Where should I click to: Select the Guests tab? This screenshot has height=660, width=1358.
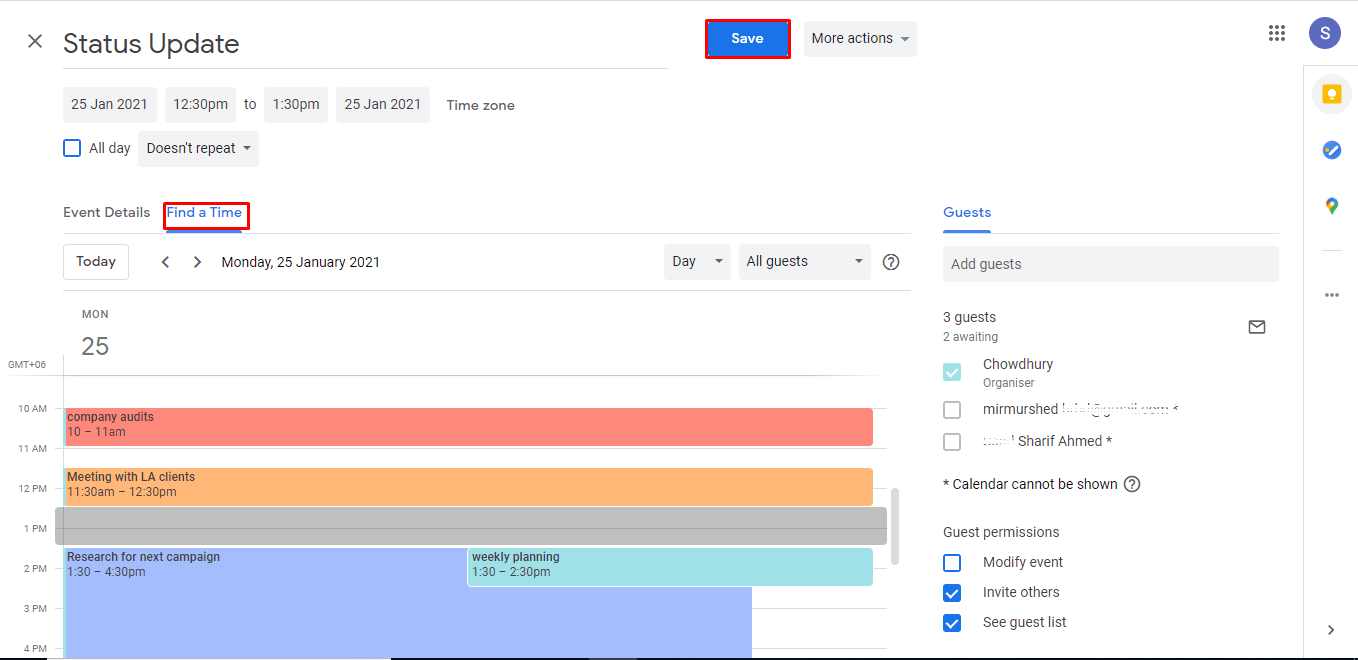[x=967, y=213]
